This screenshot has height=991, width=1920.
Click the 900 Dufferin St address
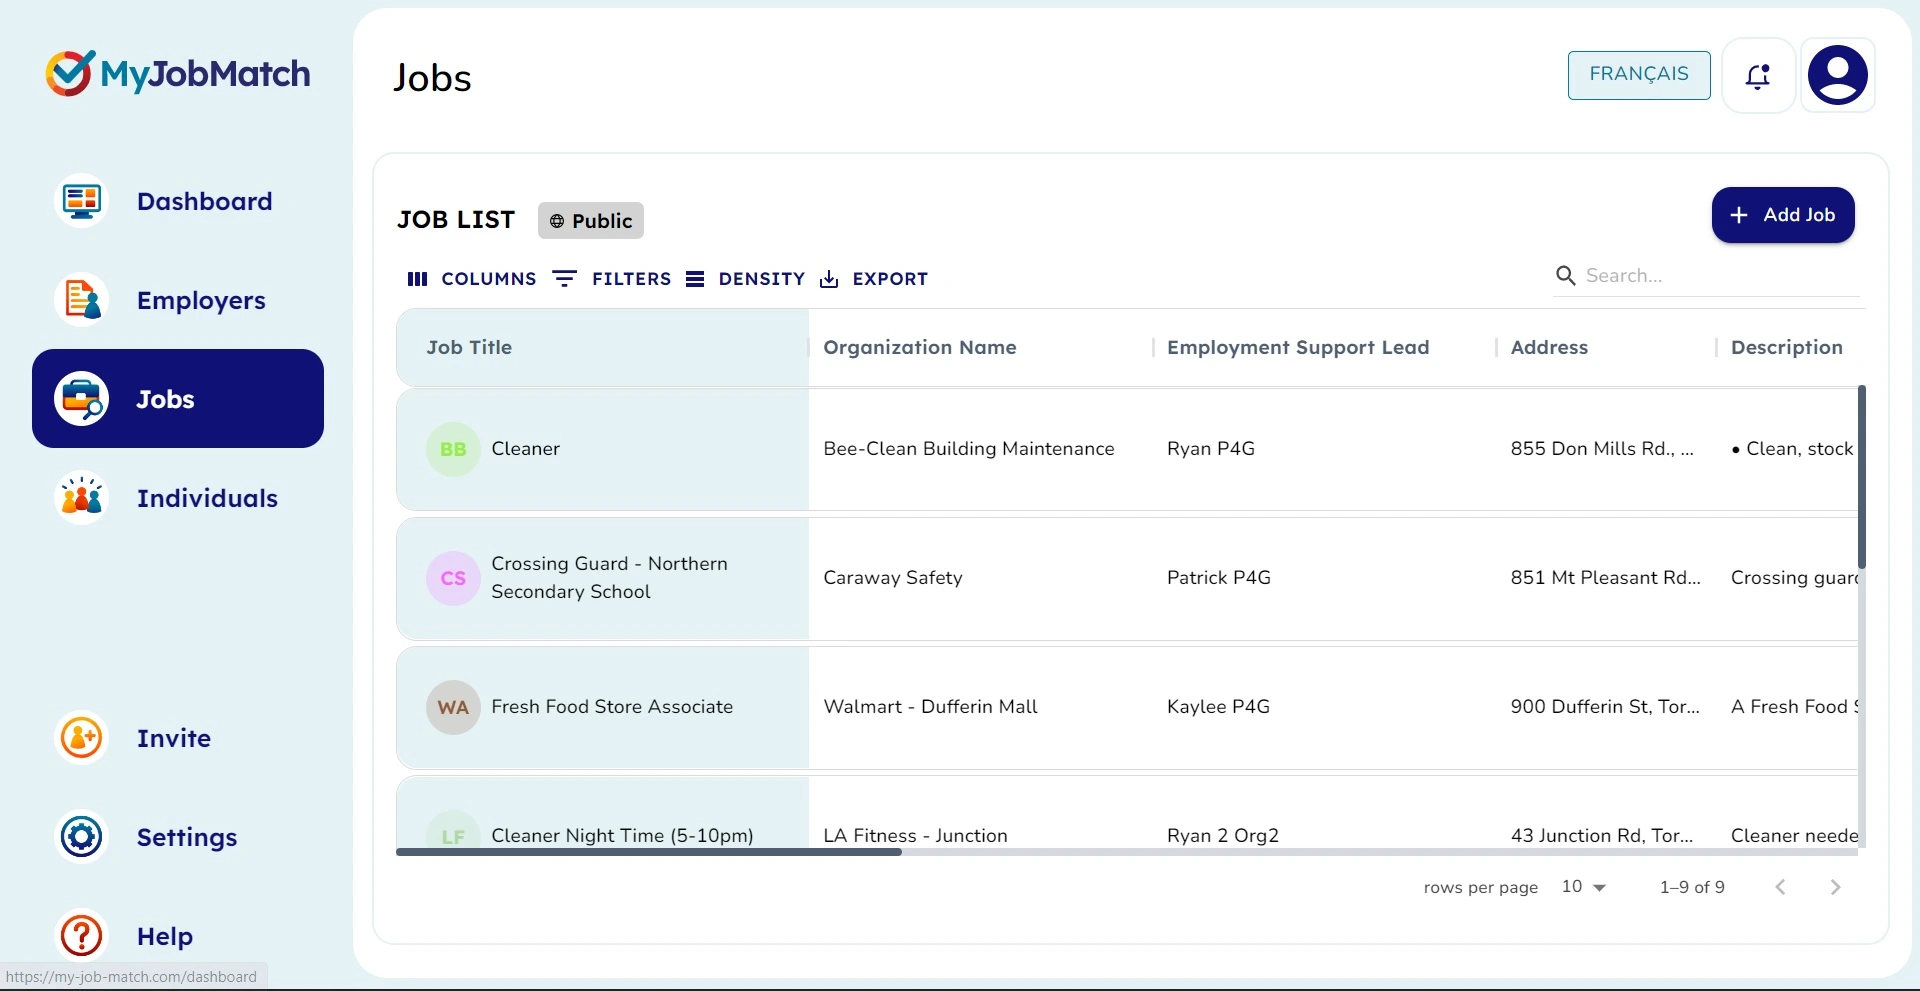coord(1605,707)
